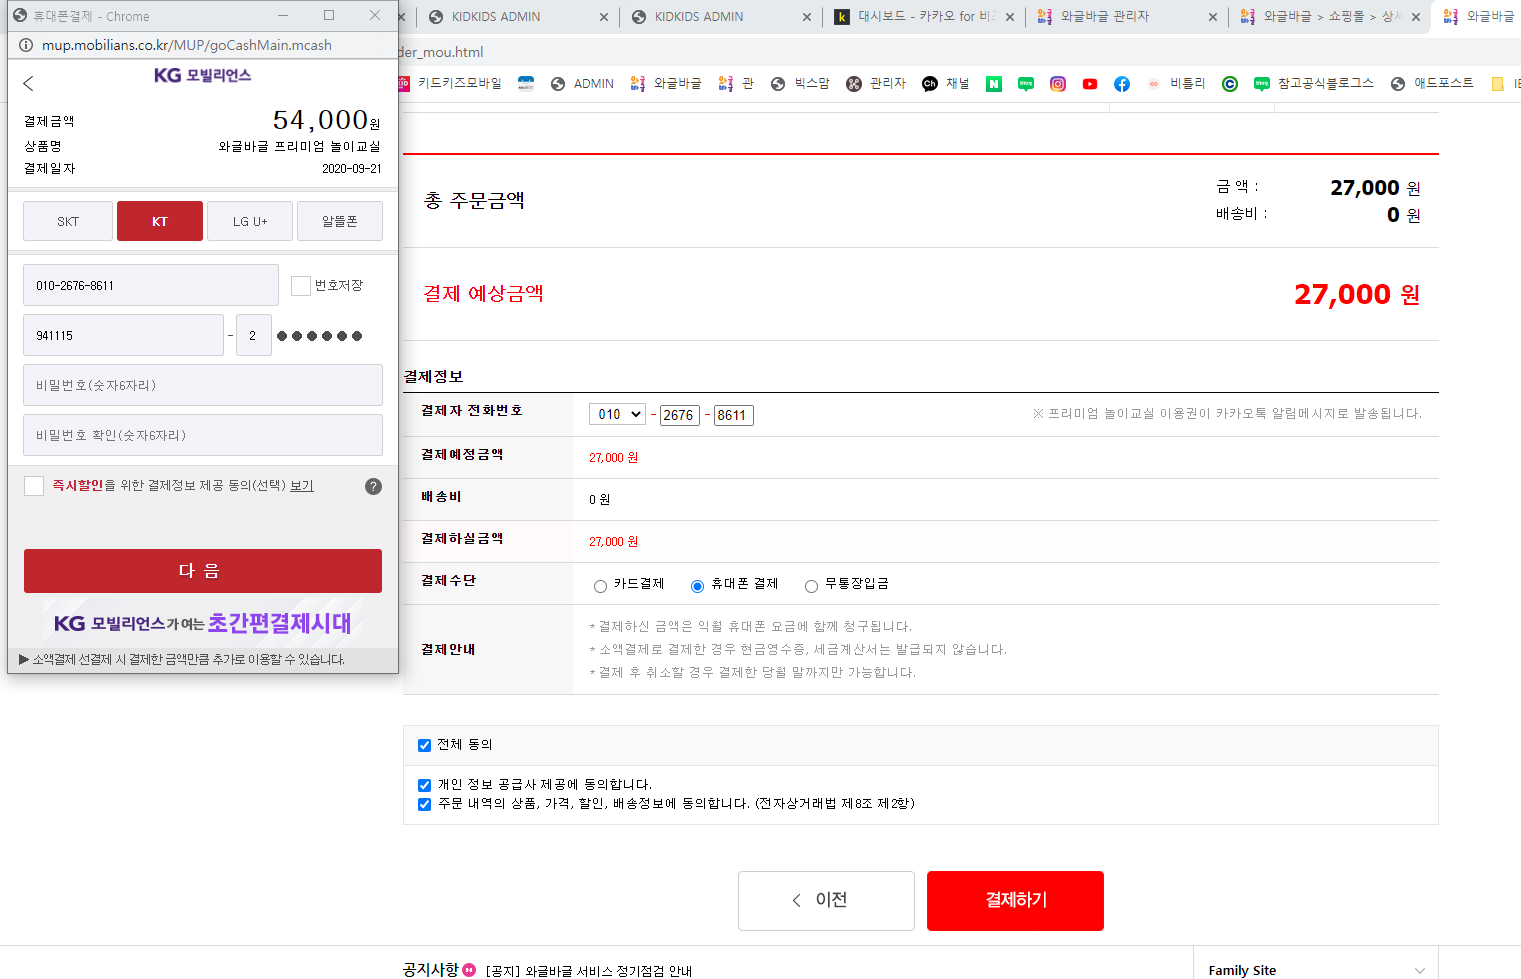Focus the 010-2676-8611 phone number field

point(151,285)
